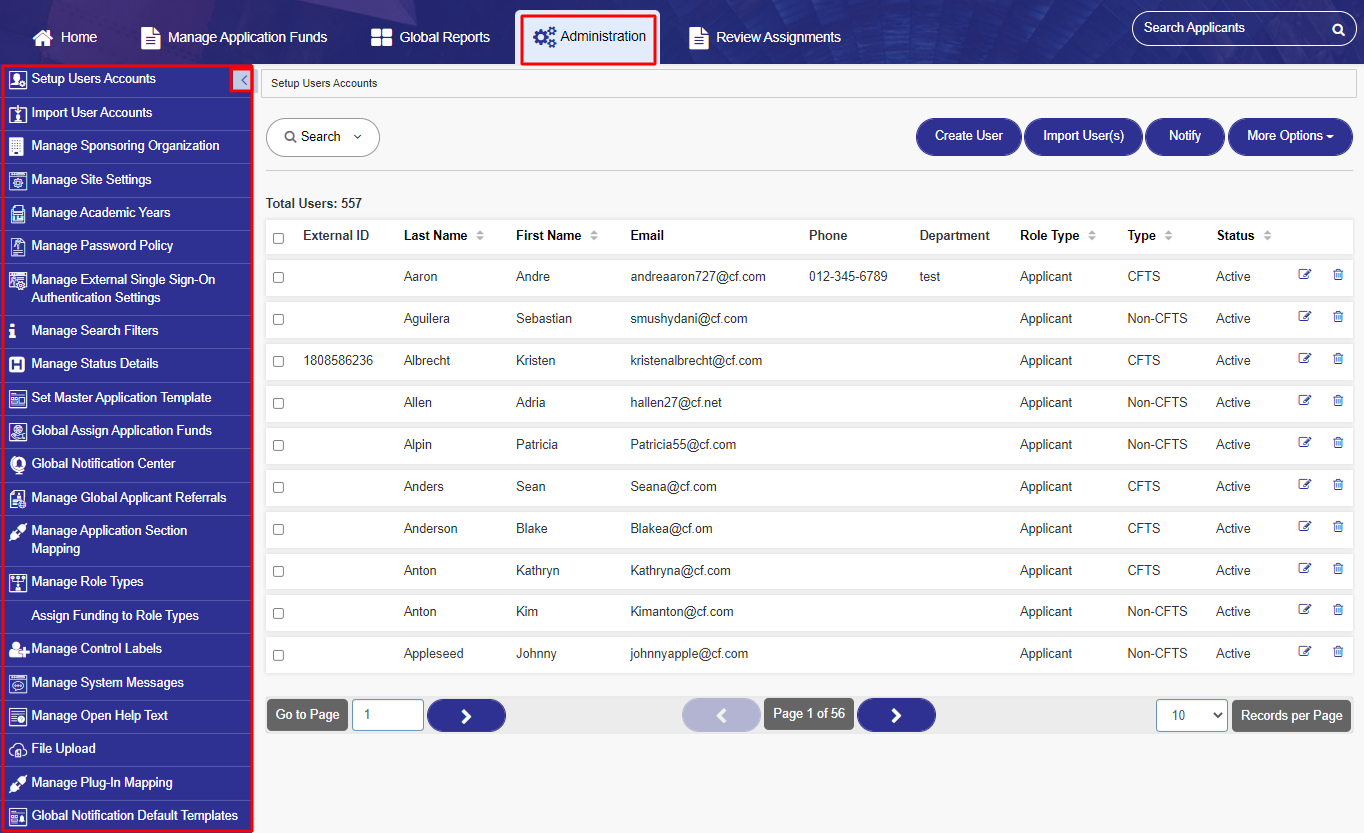Select the checkbox for Patricia Alpin
Image resolution: width=1364 pixels, height=833 pixels.
click(278, 445)
